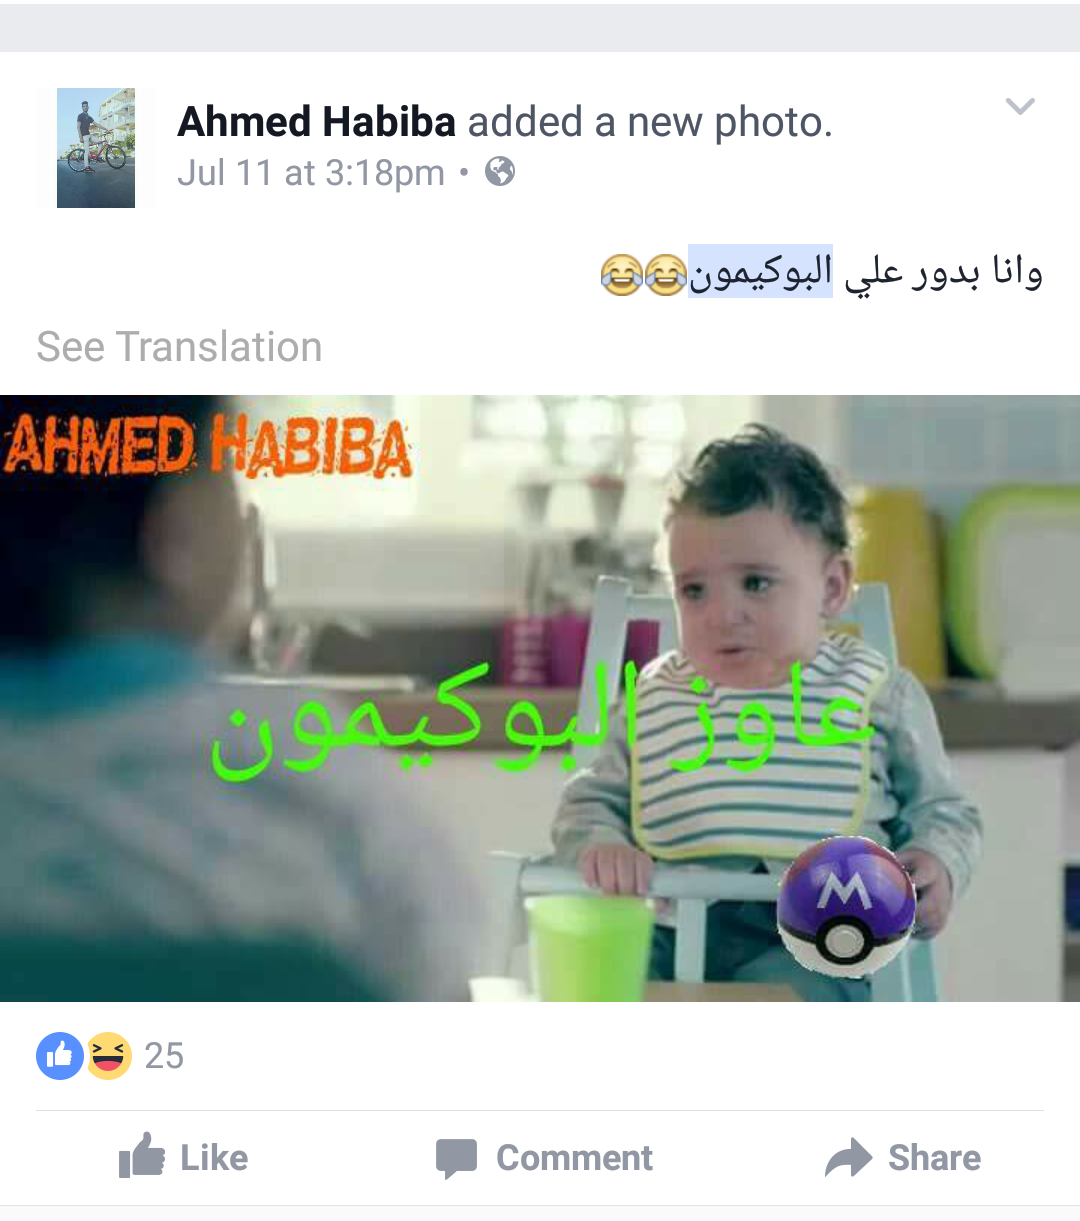The width and height of the screenshot is (1080, 1221).
Task: Click the Share button label
Action: (x=935, y=1158)
